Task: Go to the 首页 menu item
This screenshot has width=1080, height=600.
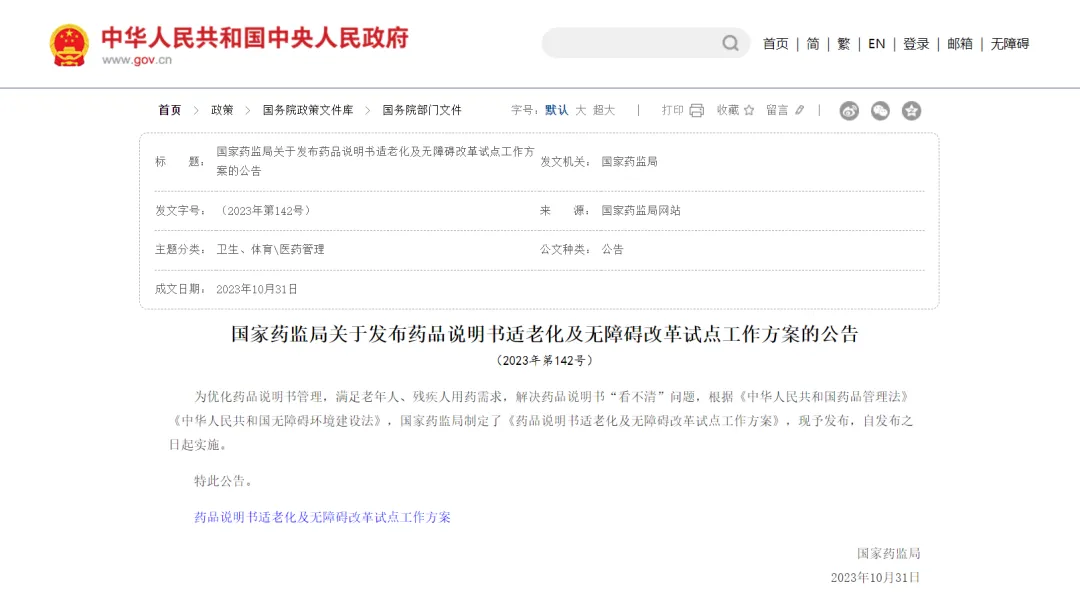Action: [x=776, y=44]
